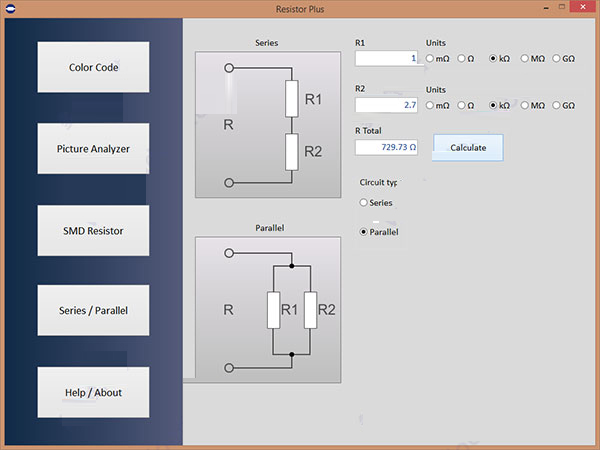
Task: Open the Series / Parallel calculator
Action: (93, 310)
